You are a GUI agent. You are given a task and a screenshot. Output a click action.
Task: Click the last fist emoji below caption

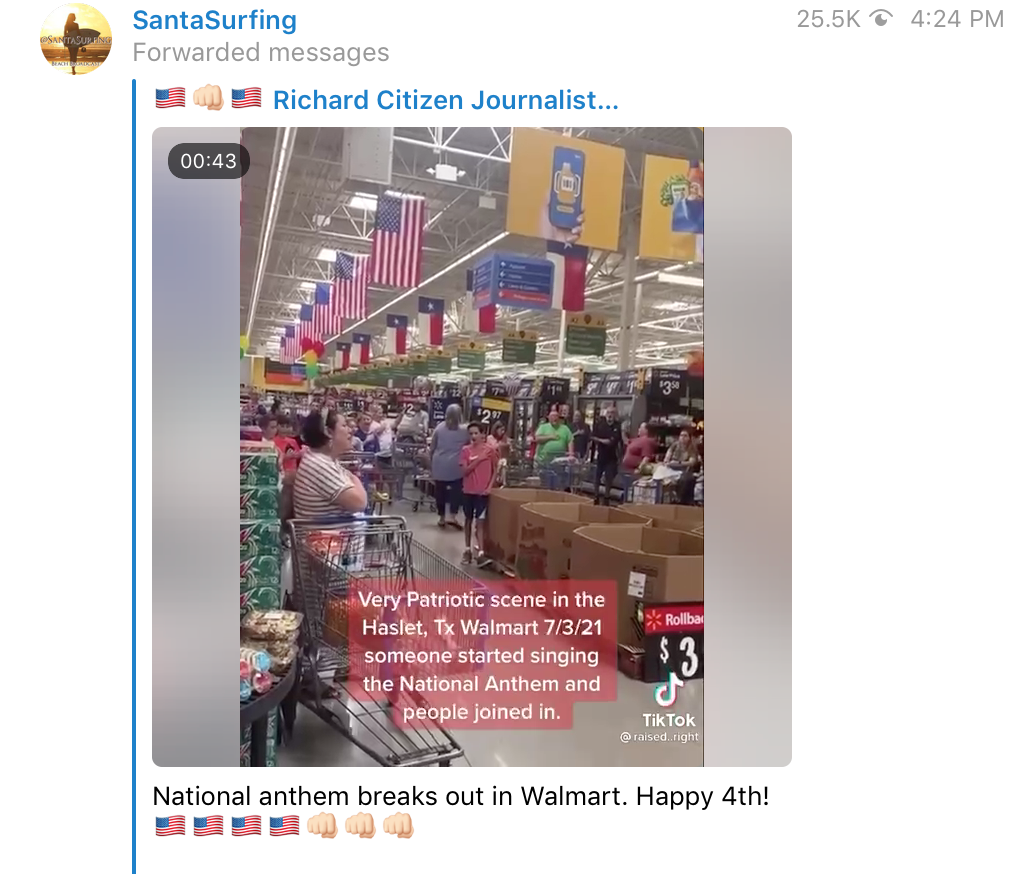[398, 826]
